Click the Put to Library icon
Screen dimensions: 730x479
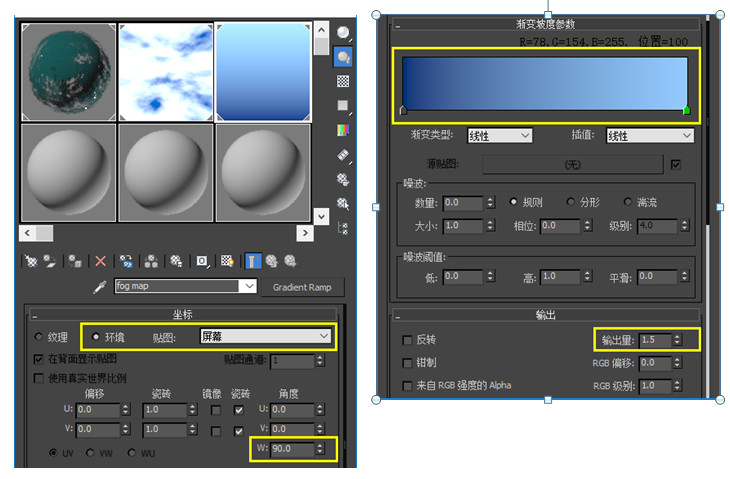click(176, 261)
